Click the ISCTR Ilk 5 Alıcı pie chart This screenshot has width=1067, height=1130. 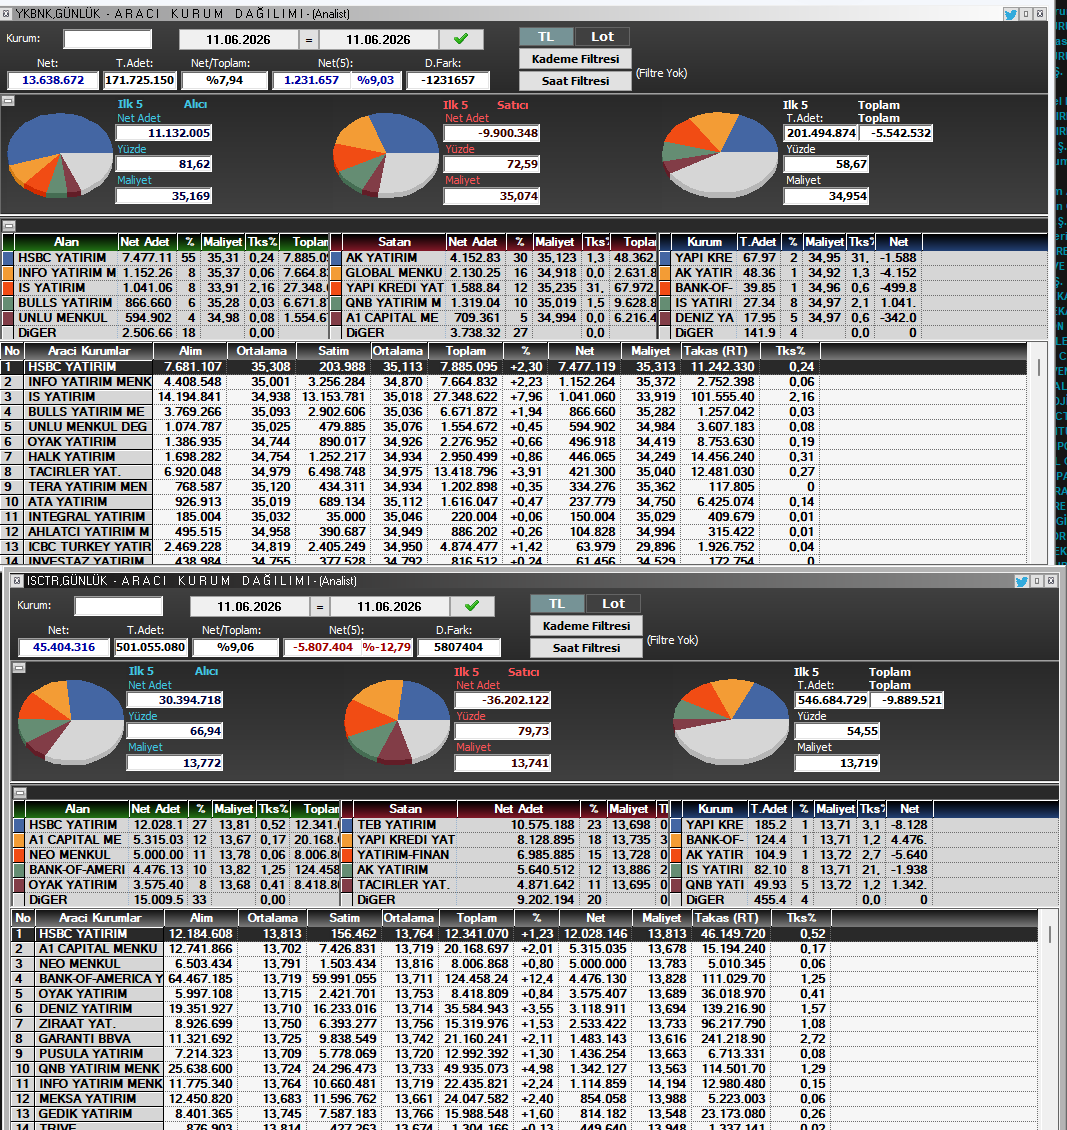(71, 723)
